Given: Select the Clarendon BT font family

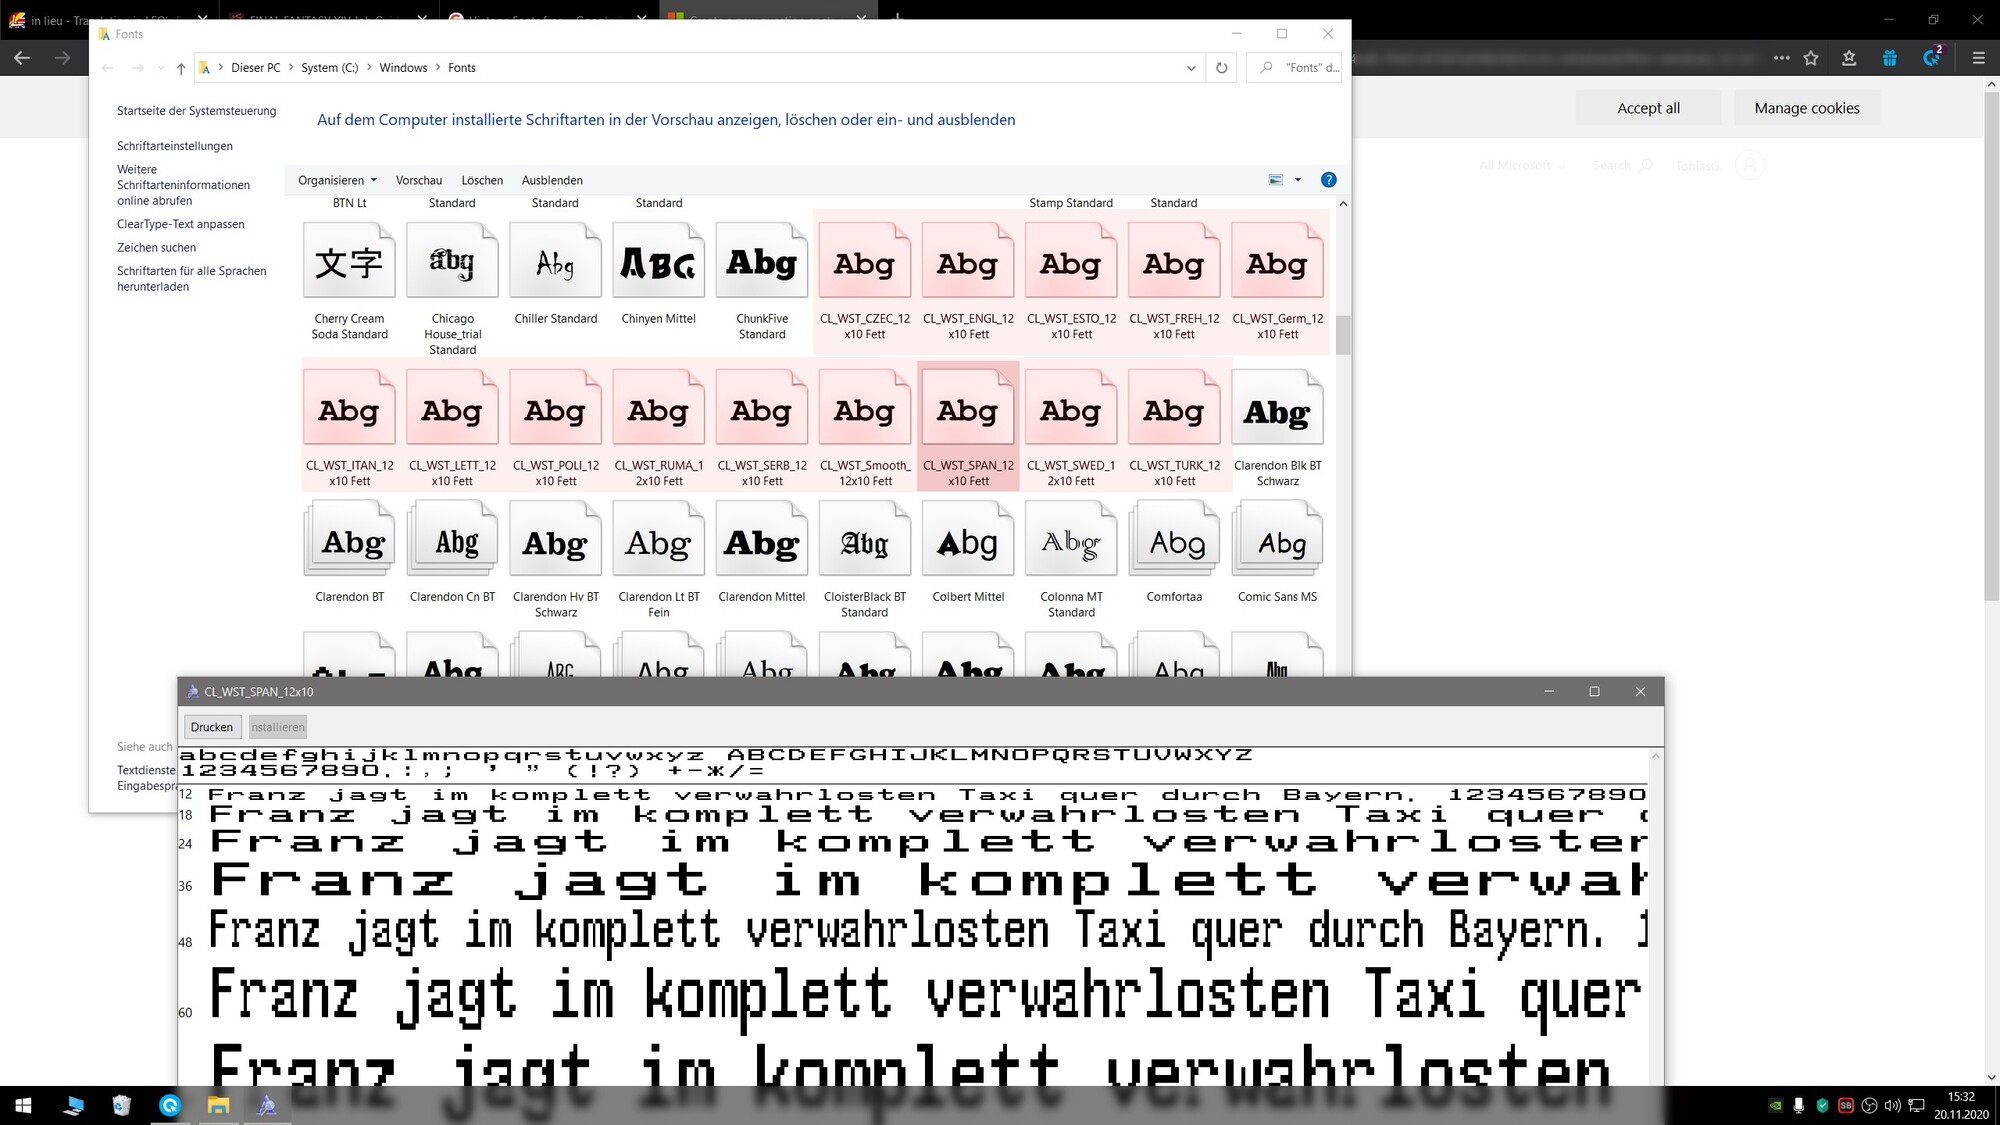Looking at the screenshot, I should (349, 540).
